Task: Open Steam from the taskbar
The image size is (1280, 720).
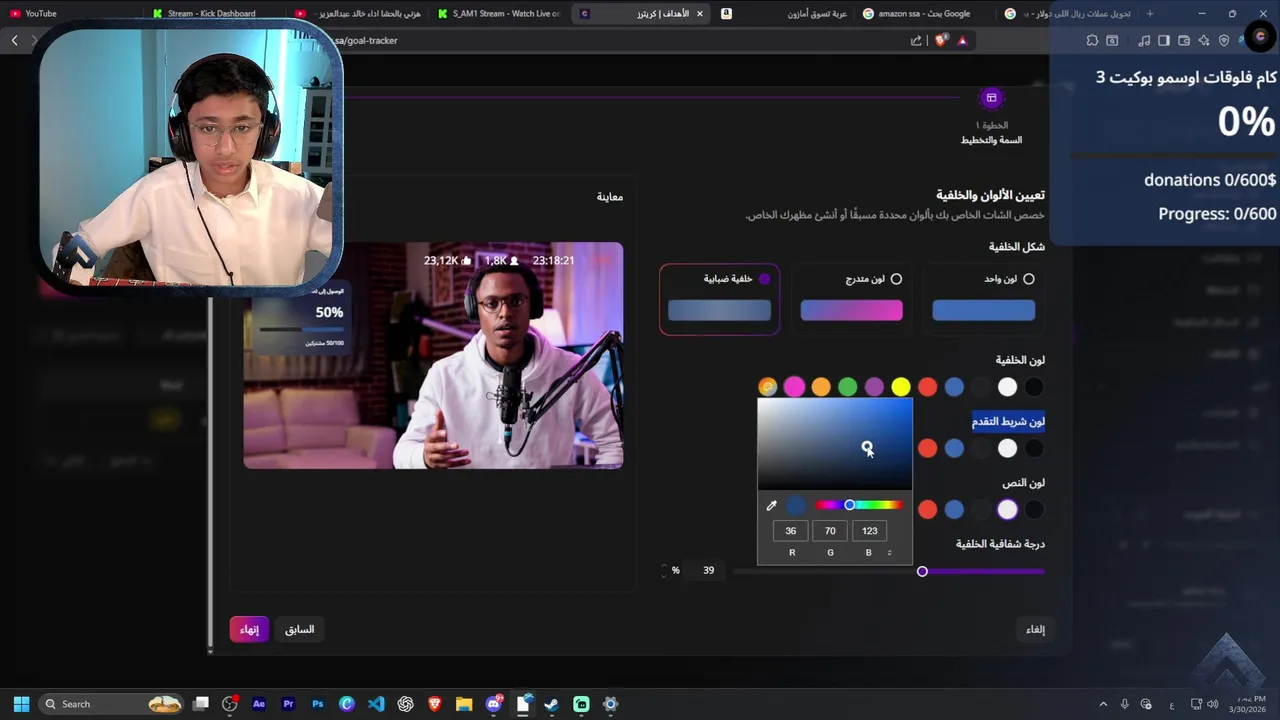Action: point(551,704)
